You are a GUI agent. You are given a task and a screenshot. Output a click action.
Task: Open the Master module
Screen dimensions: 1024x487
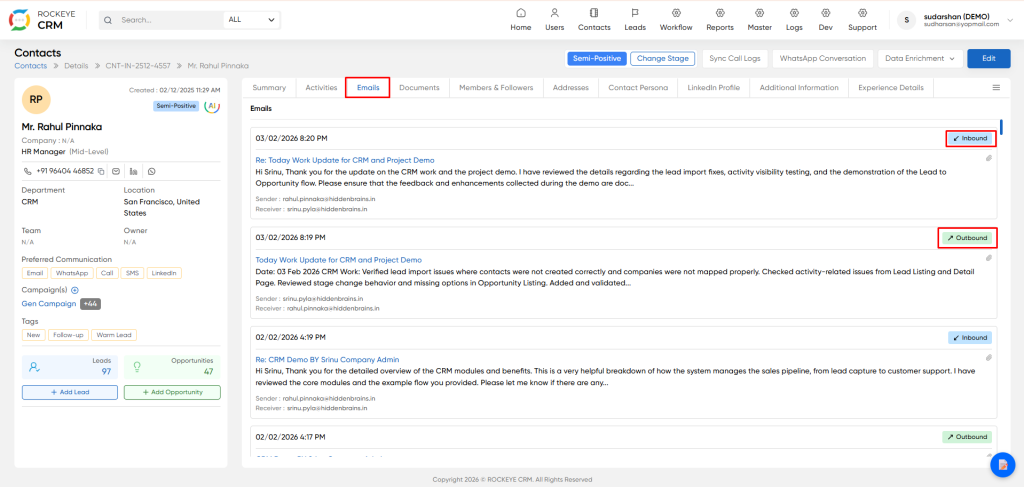pos(760,20)
